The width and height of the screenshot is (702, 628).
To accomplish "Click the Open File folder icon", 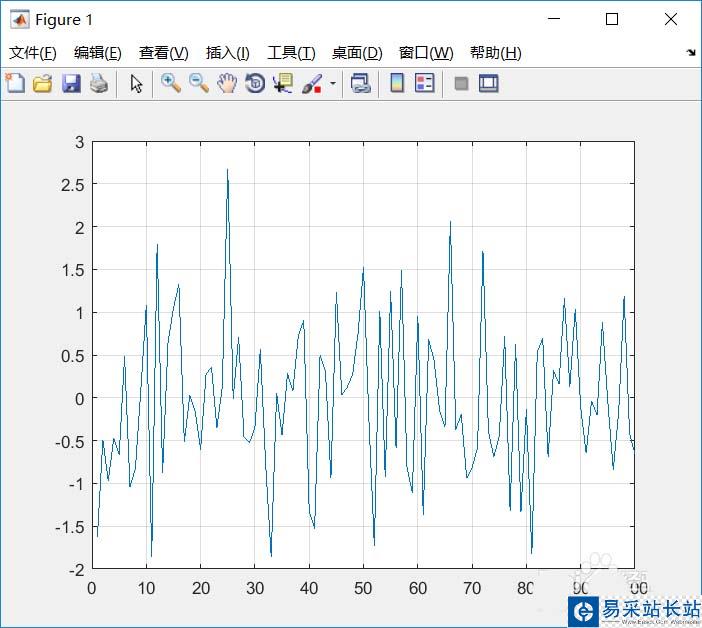I will coord(42,84).
